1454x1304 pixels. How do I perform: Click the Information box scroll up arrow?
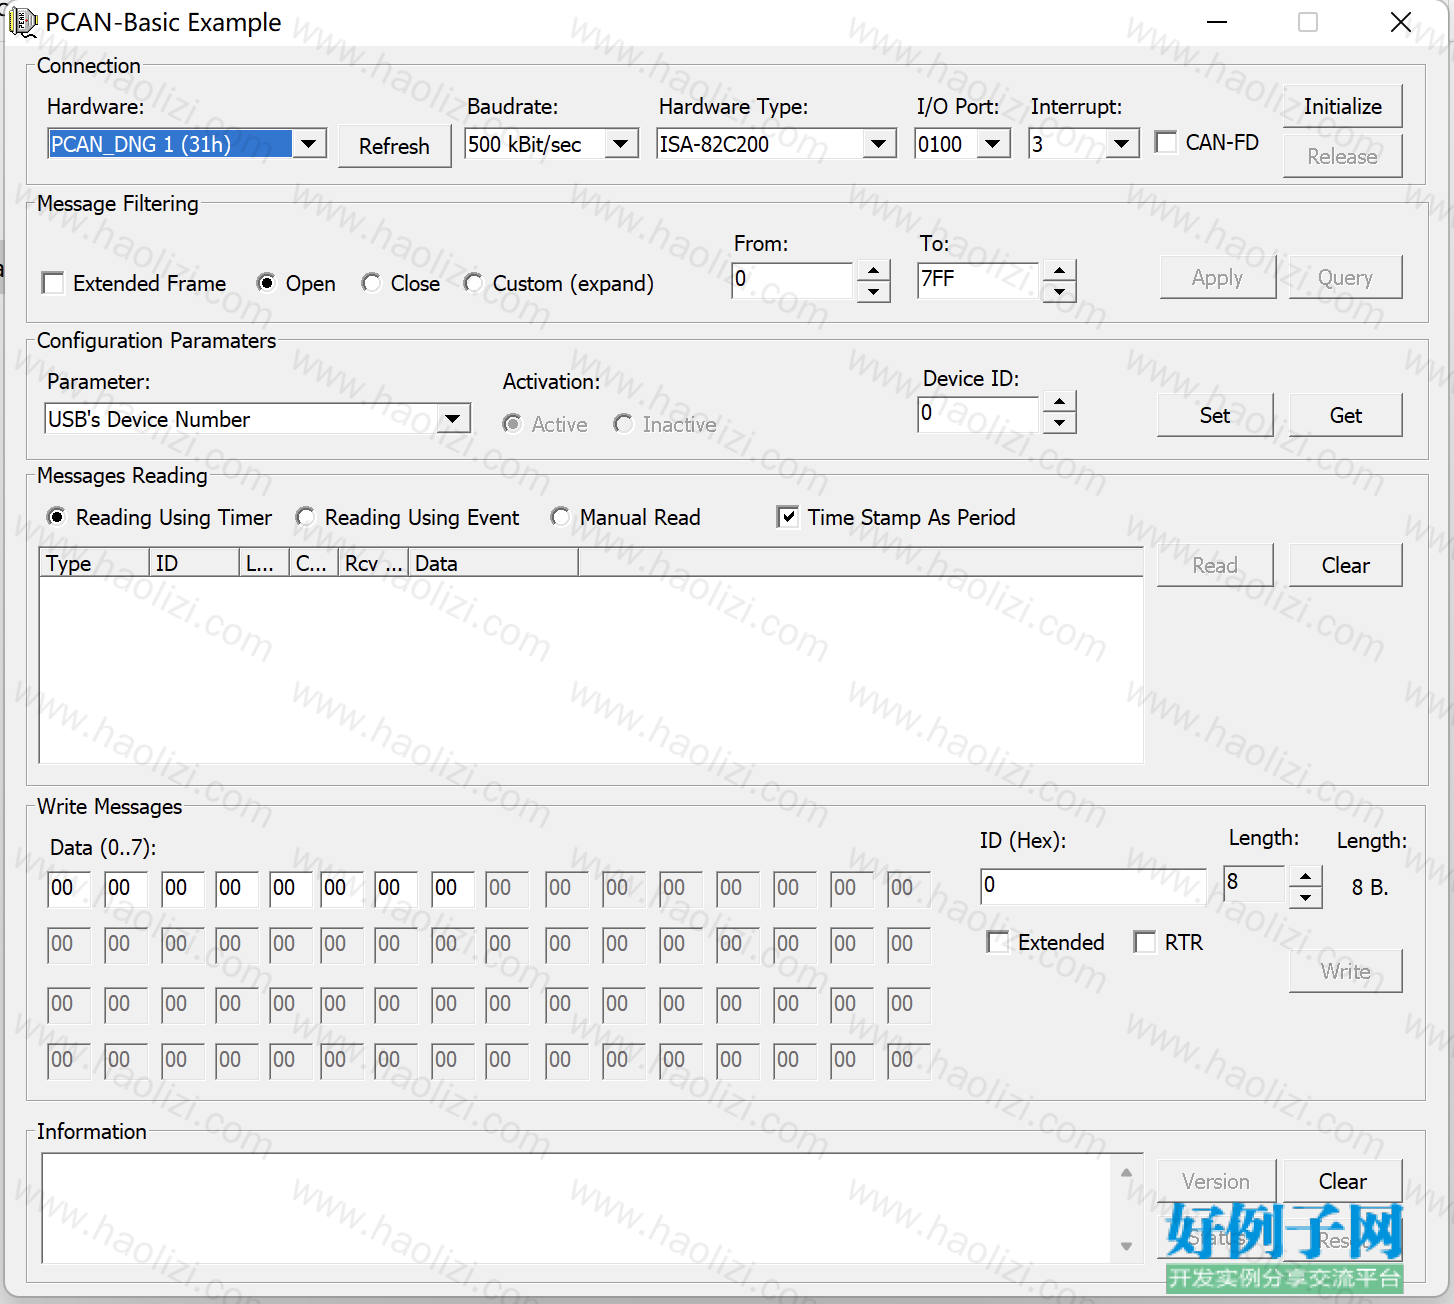1126,1172
